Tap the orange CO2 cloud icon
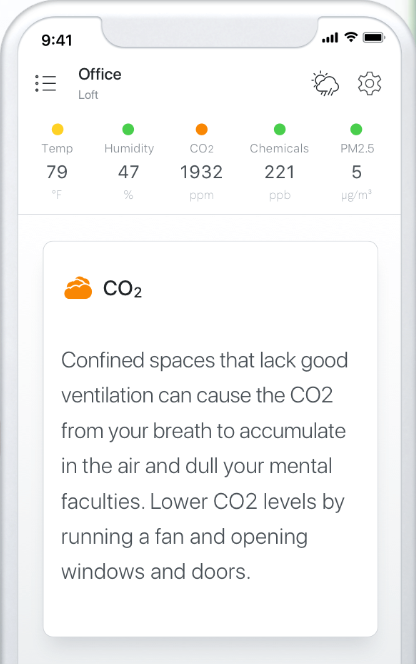 pyautogui.click(x=78, y=288)
